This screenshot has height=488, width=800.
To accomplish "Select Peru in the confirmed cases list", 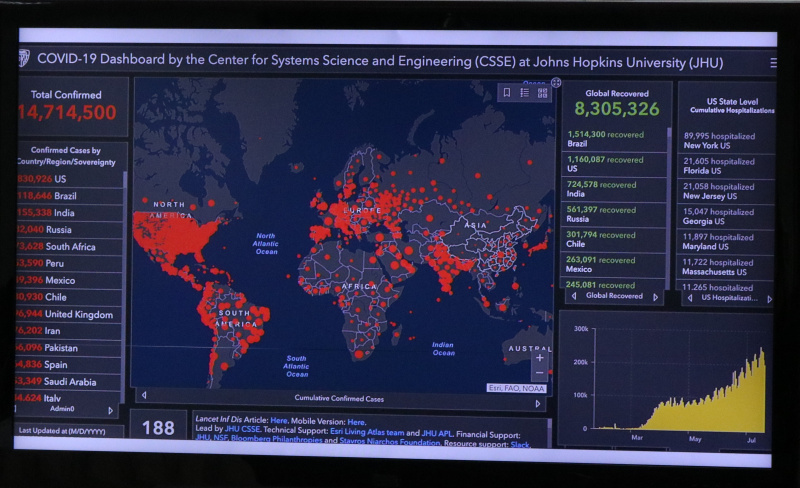I will click(x=70, y=263).
